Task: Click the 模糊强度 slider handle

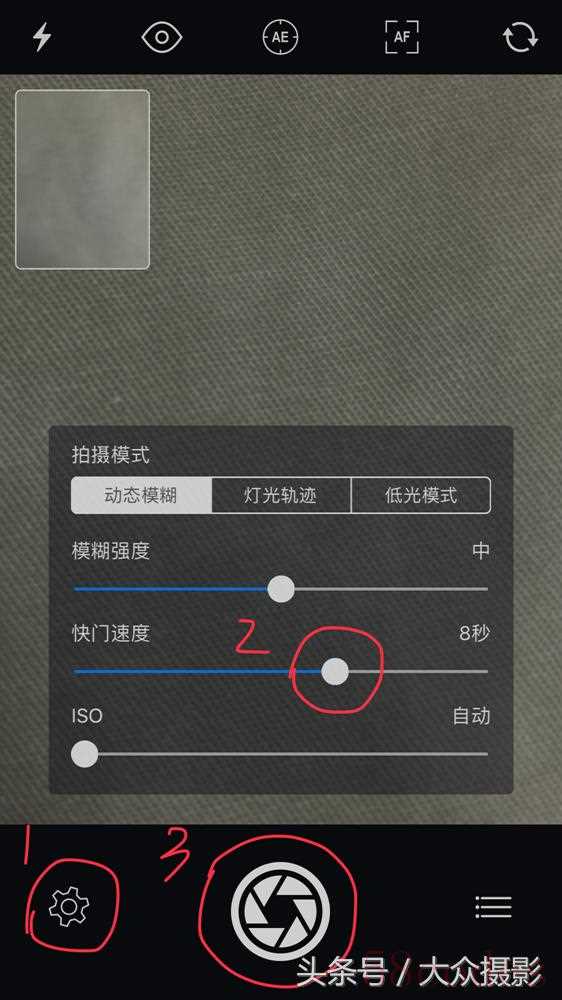Action: (x=281, y=589)
